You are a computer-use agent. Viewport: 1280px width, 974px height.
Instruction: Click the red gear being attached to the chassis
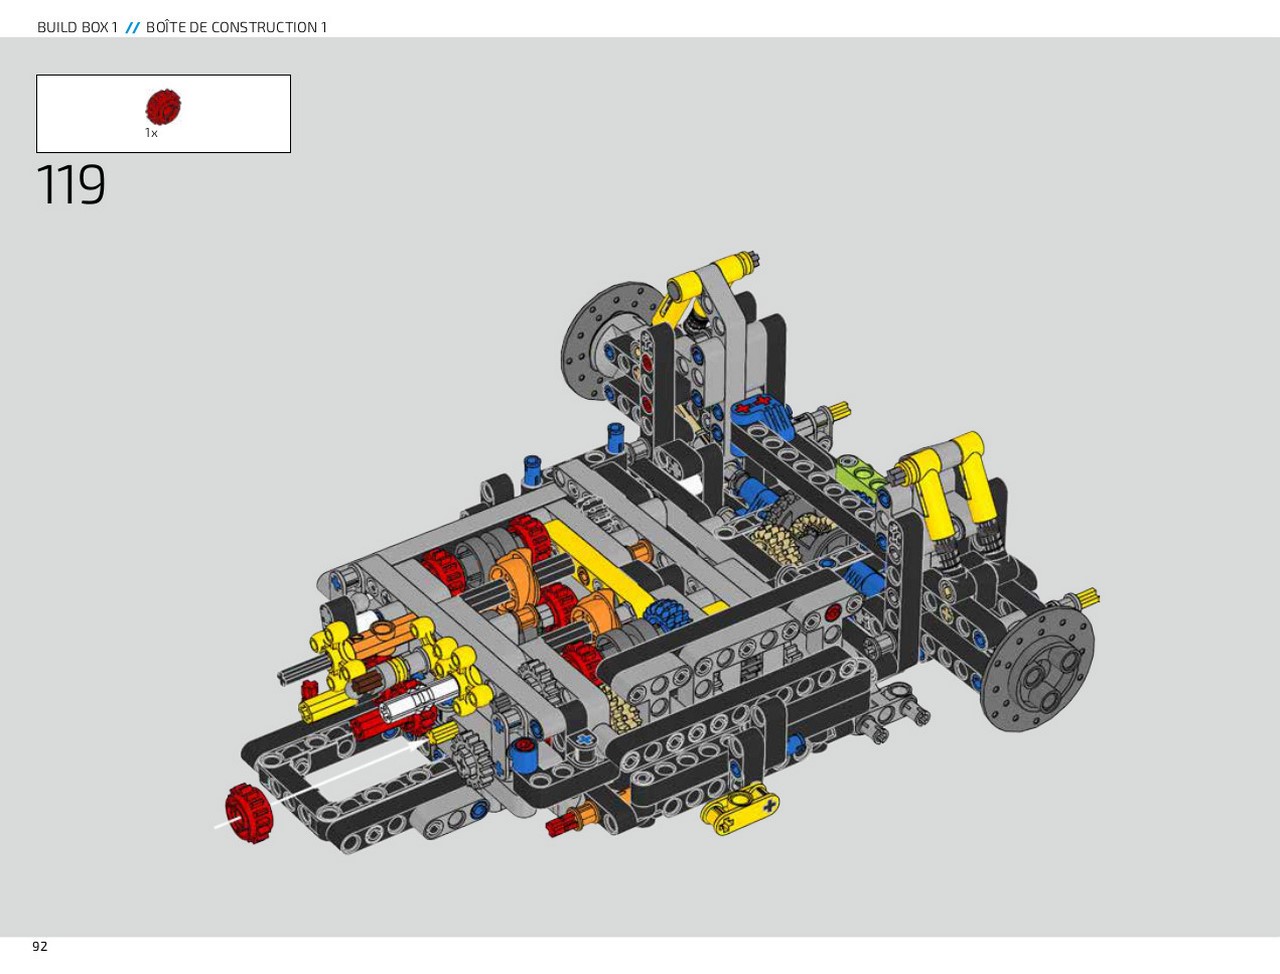coord(249,813)
